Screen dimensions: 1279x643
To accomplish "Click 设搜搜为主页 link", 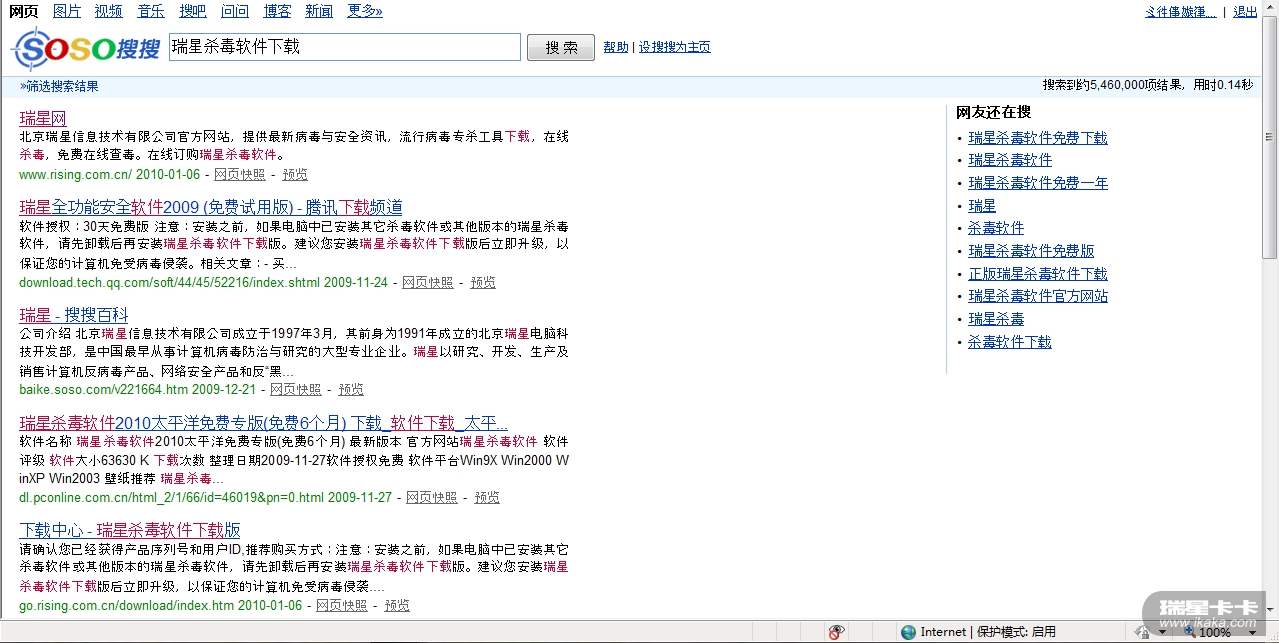I will (675, 47).
